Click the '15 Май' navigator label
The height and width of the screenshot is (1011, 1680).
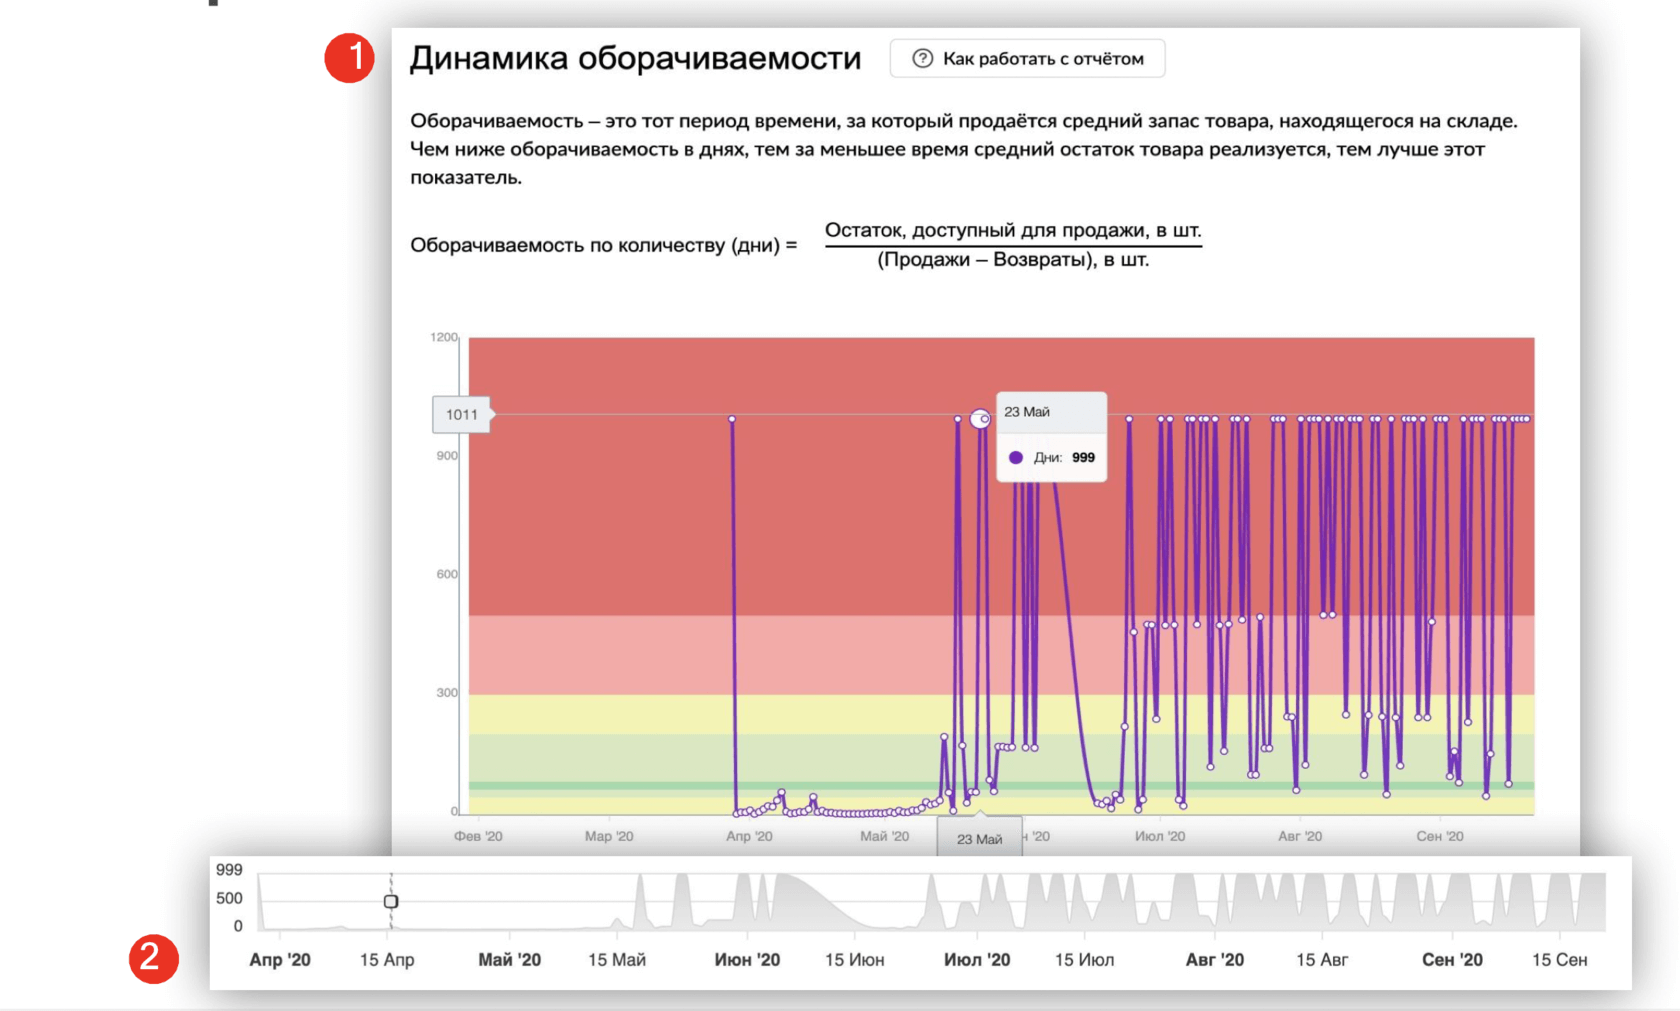point(617,960)
